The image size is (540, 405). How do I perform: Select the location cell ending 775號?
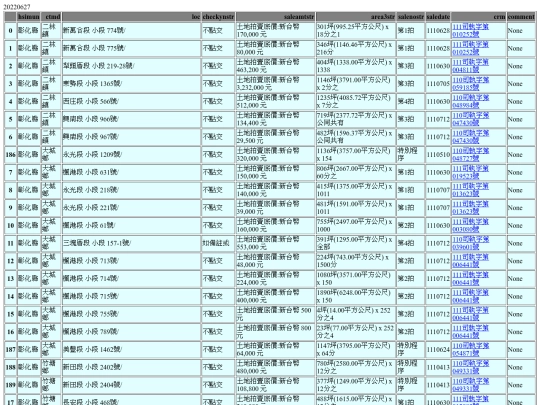click(x=132, y=48)
